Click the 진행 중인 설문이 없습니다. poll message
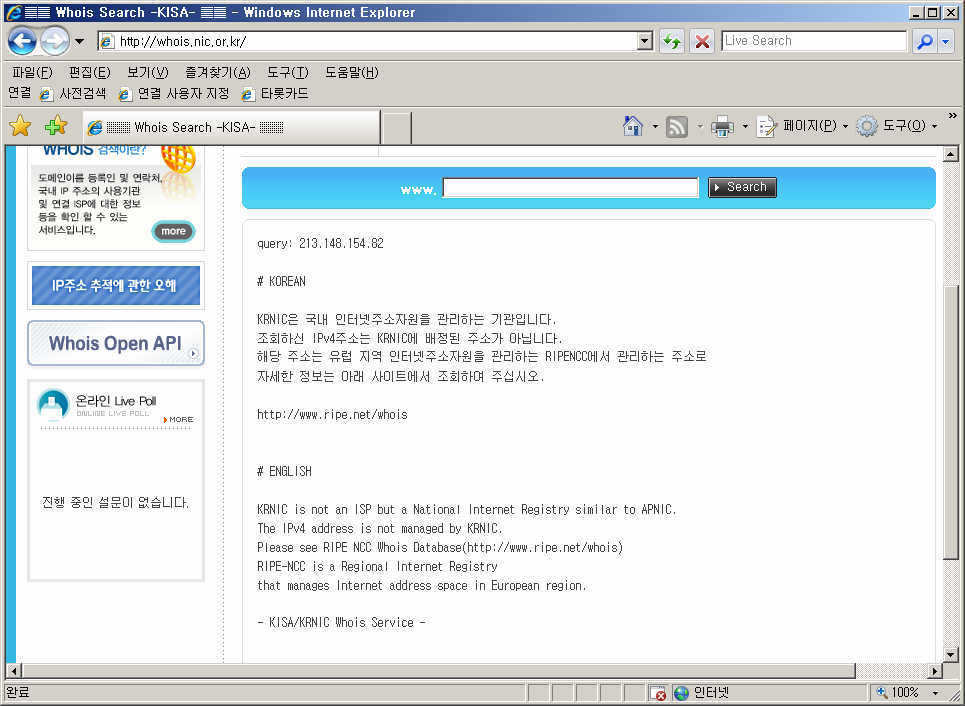The height and width of the screenshot is (706, 965). tap(115, 503)
